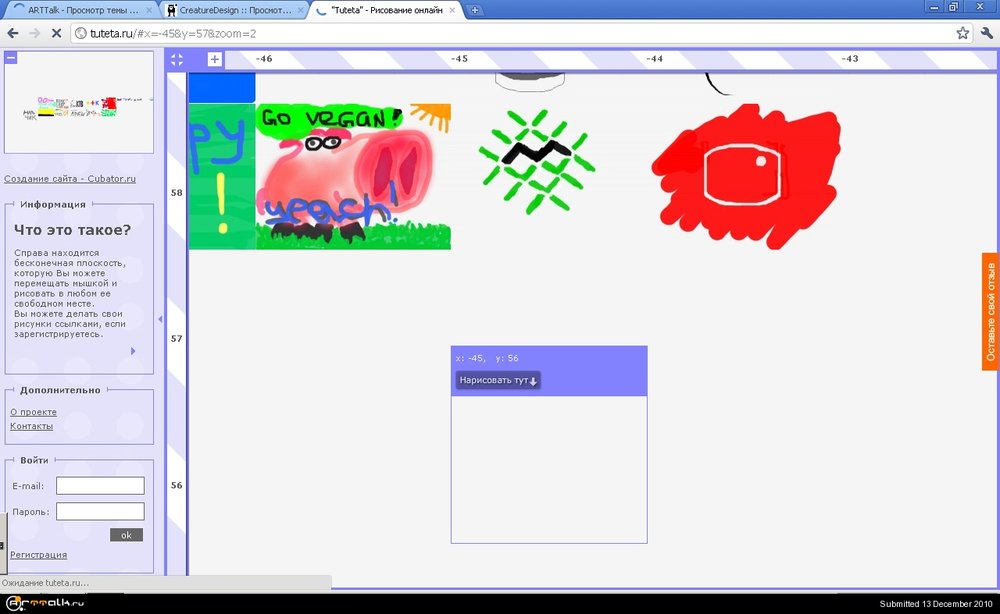Stop page loading with the X button
This screenshot has height=614, width=1000.
tap(57, 33)
